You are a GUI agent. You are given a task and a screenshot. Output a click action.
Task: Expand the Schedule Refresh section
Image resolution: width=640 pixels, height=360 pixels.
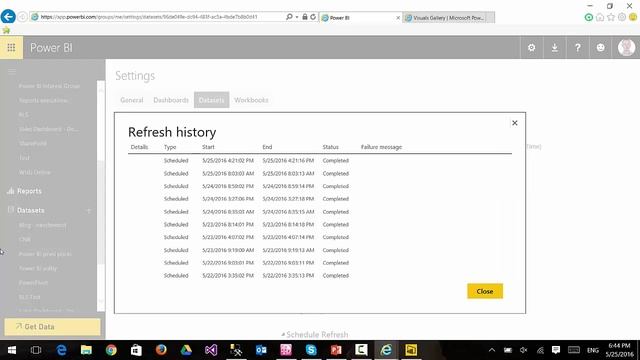315,335
